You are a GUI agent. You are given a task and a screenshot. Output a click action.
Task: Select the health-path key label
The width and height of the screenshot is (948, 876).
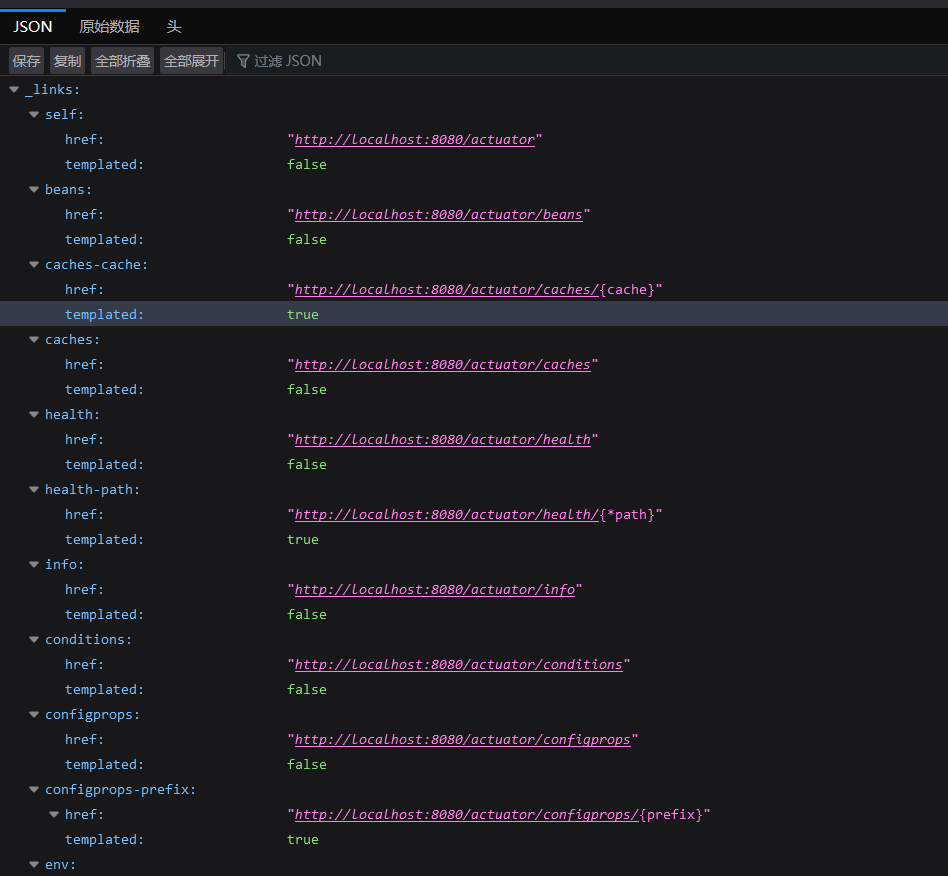click(92, 489)
